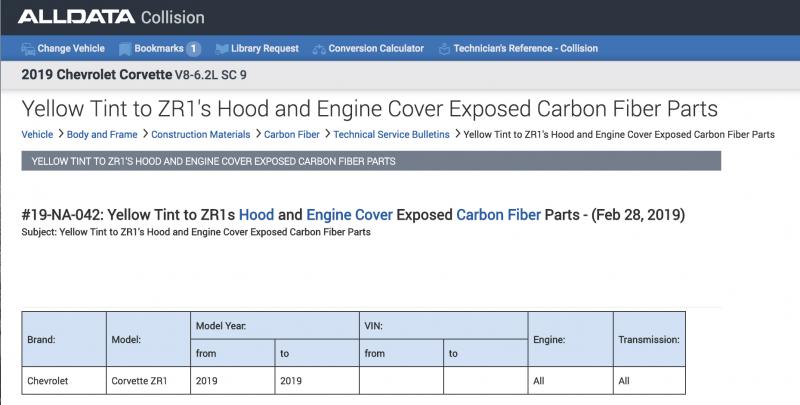Follow the Hood link in bulletin title
Screen dimensions: 800x405
(x=257, y=215)
